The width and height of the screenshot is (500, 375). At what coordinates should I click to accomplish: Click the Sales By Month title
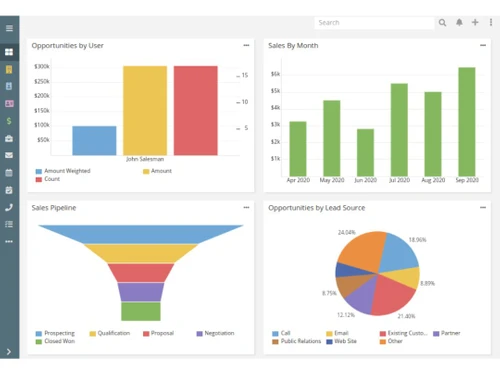click(x=293, y=46)
